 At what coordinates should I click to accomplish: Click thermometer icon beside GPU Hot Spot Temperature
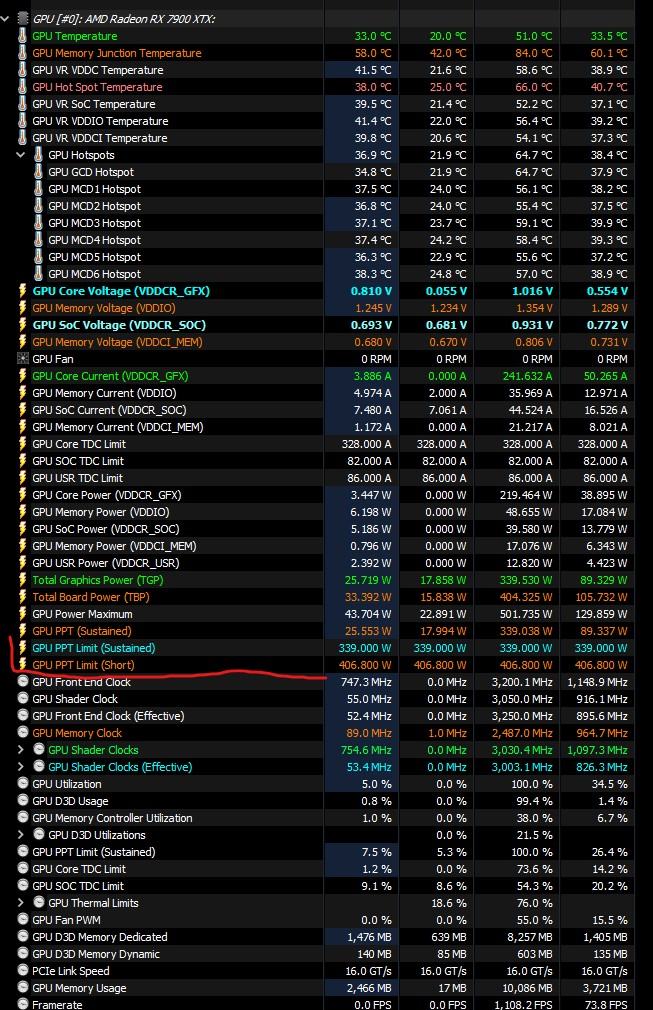click(x=23, y=87)
